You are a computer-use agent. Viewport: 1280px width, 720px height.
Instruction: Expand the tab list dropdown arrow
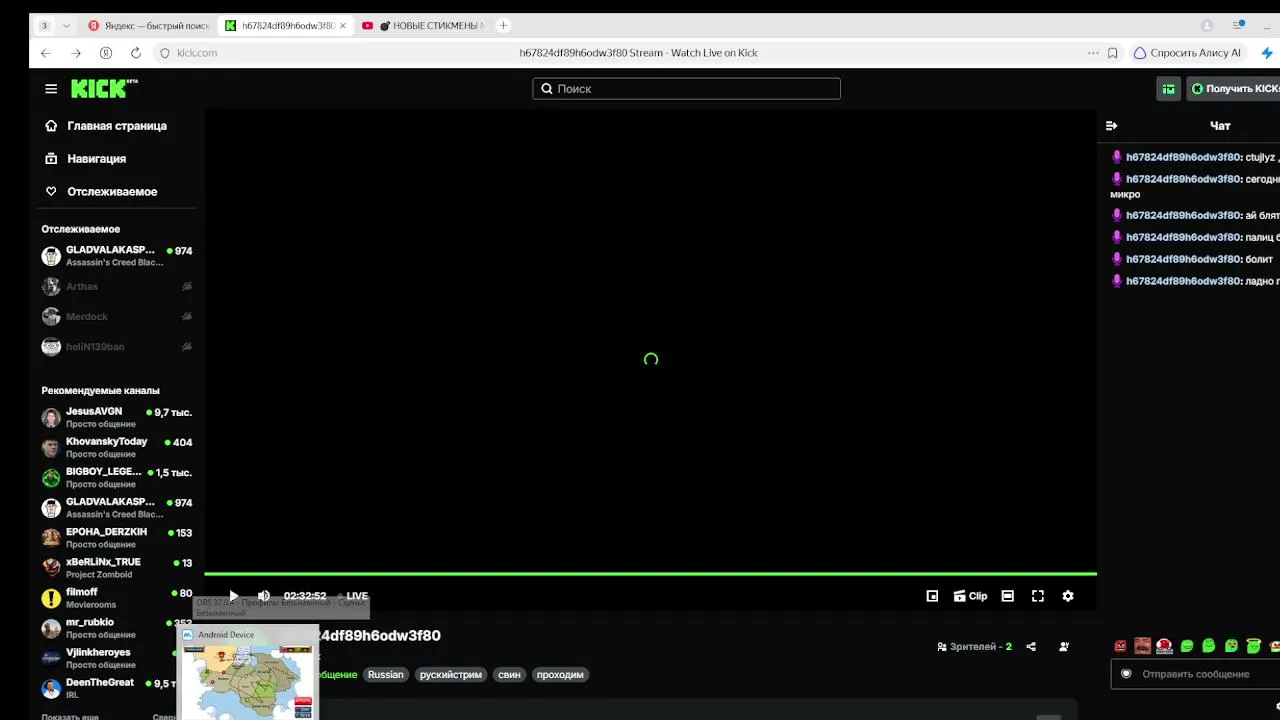click(x=66, y=26)
